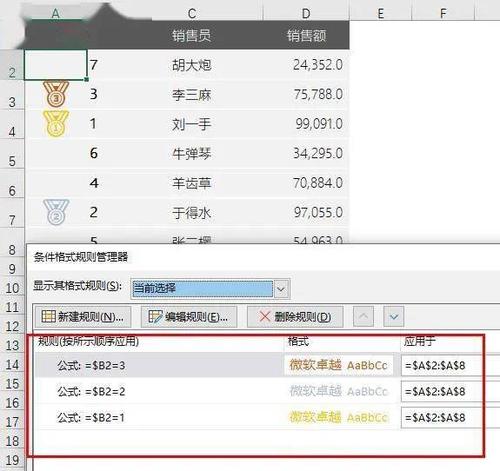Click the New Rule (新建规则) button

(x=83, y=317)
